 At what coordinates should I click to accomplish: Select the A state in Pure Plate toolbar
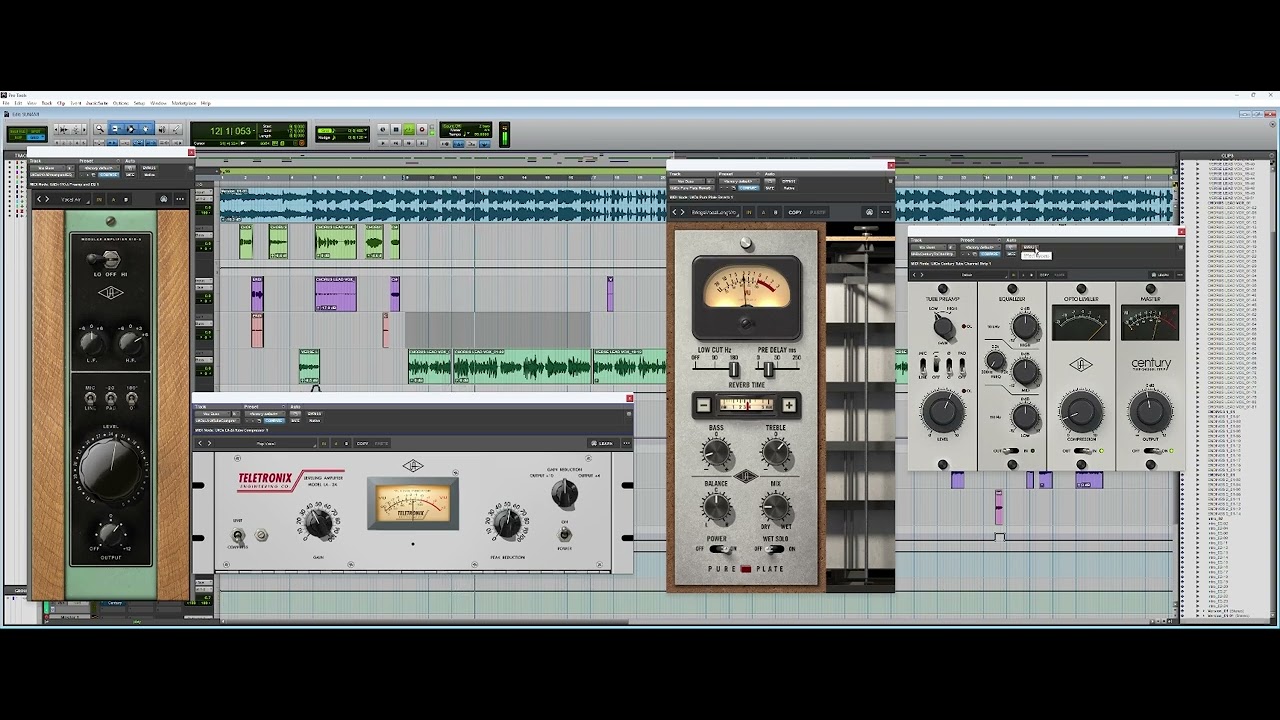click(763, 212)
